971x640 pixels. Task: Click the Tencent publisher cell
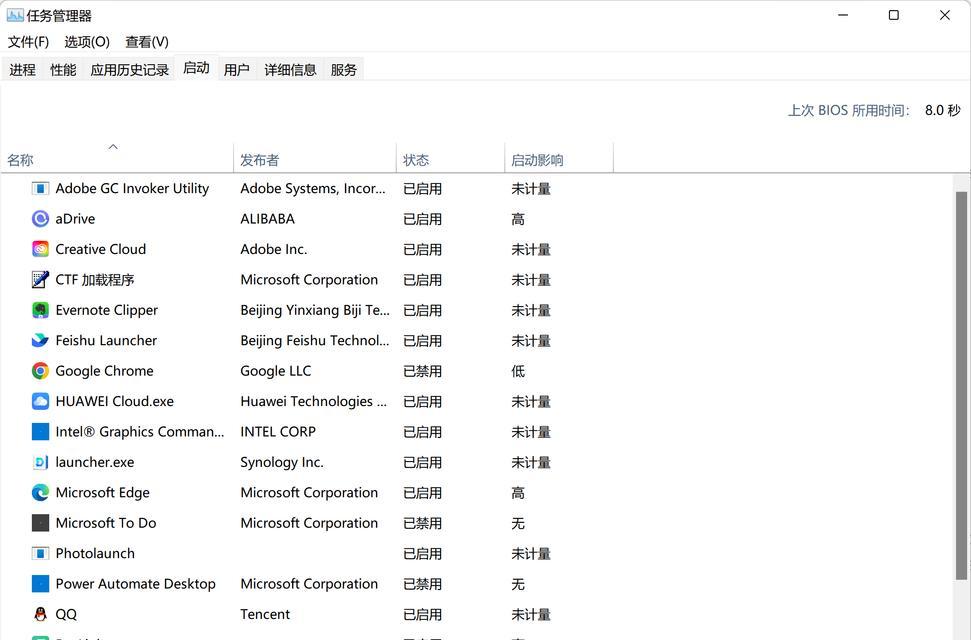coord(265,614)
